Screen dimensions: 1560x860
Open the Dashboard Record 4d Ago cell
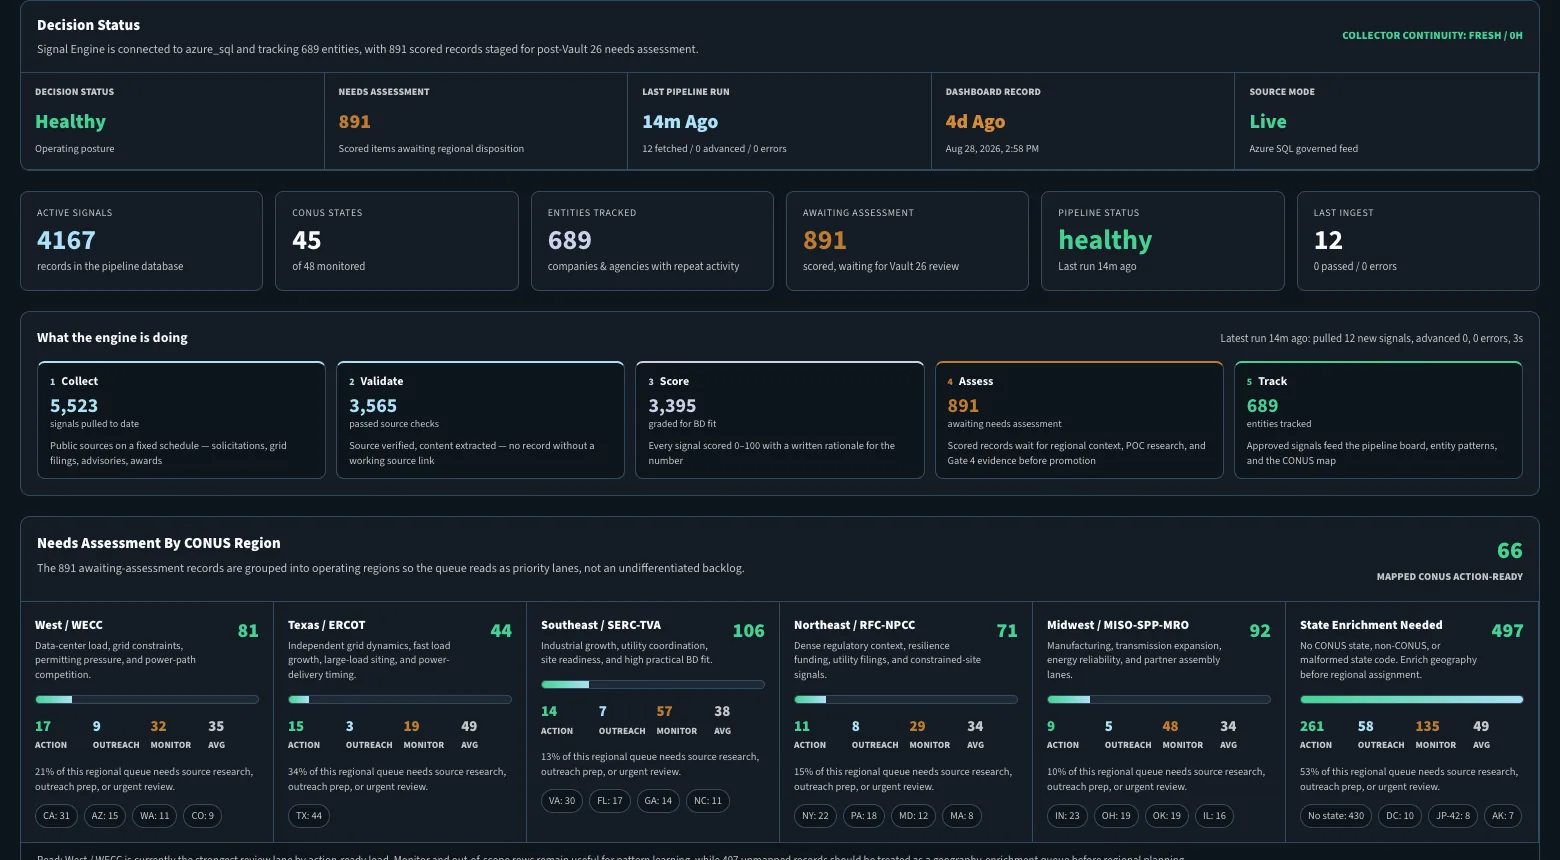tap(1083, 120)
